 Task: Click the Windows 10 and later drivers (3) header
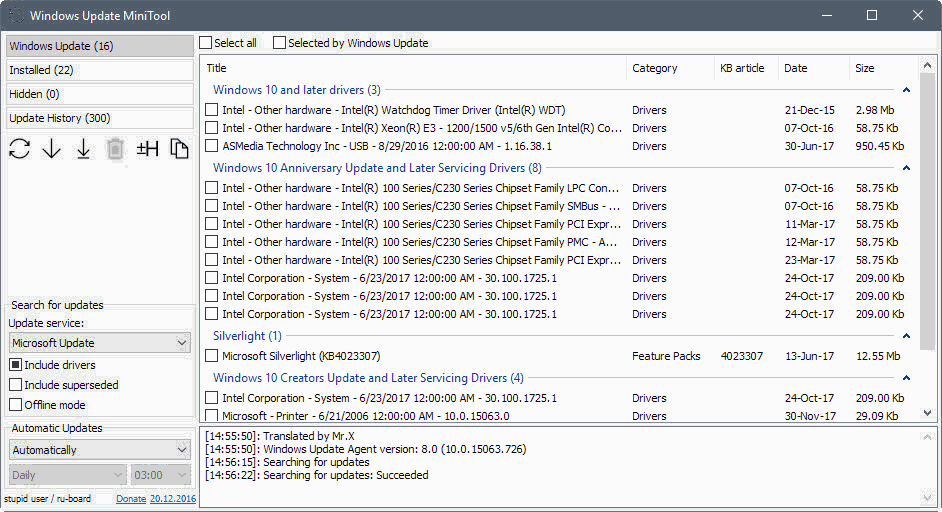[297, 90]
